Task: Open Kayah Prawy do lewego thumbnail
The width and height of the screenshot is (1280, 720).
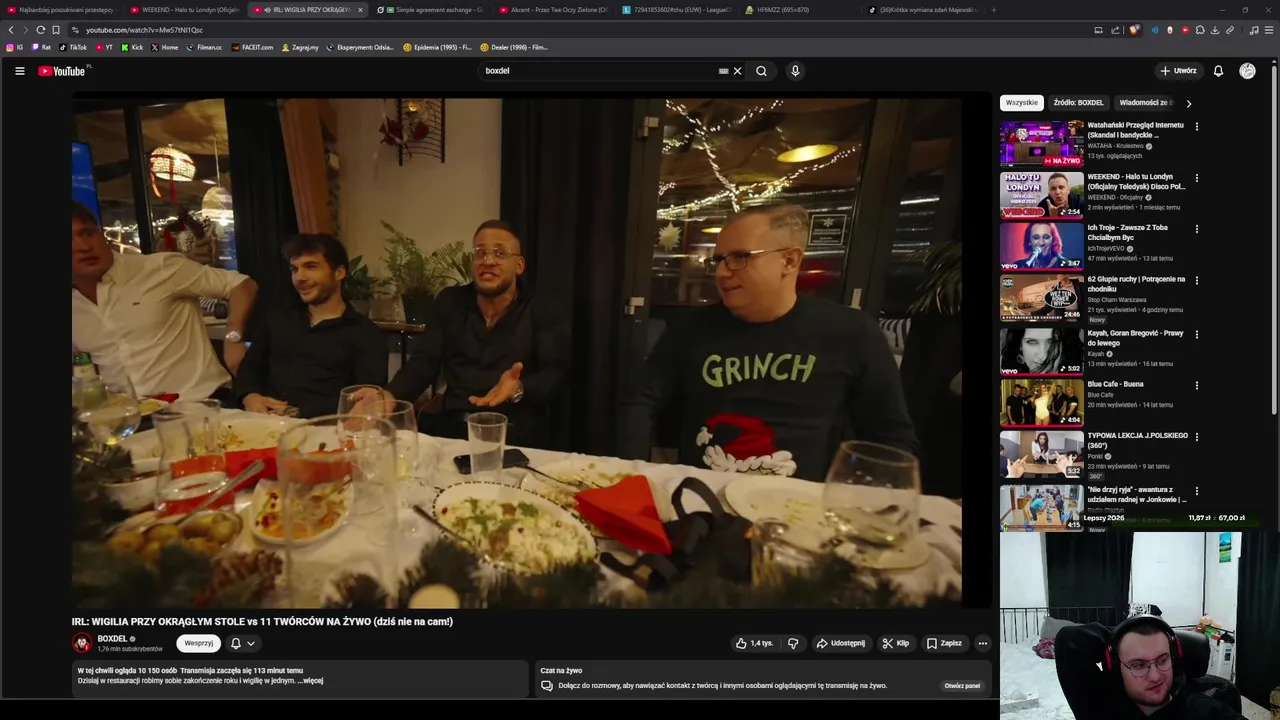Action: pyautogui.click(x=1041, y=351)
